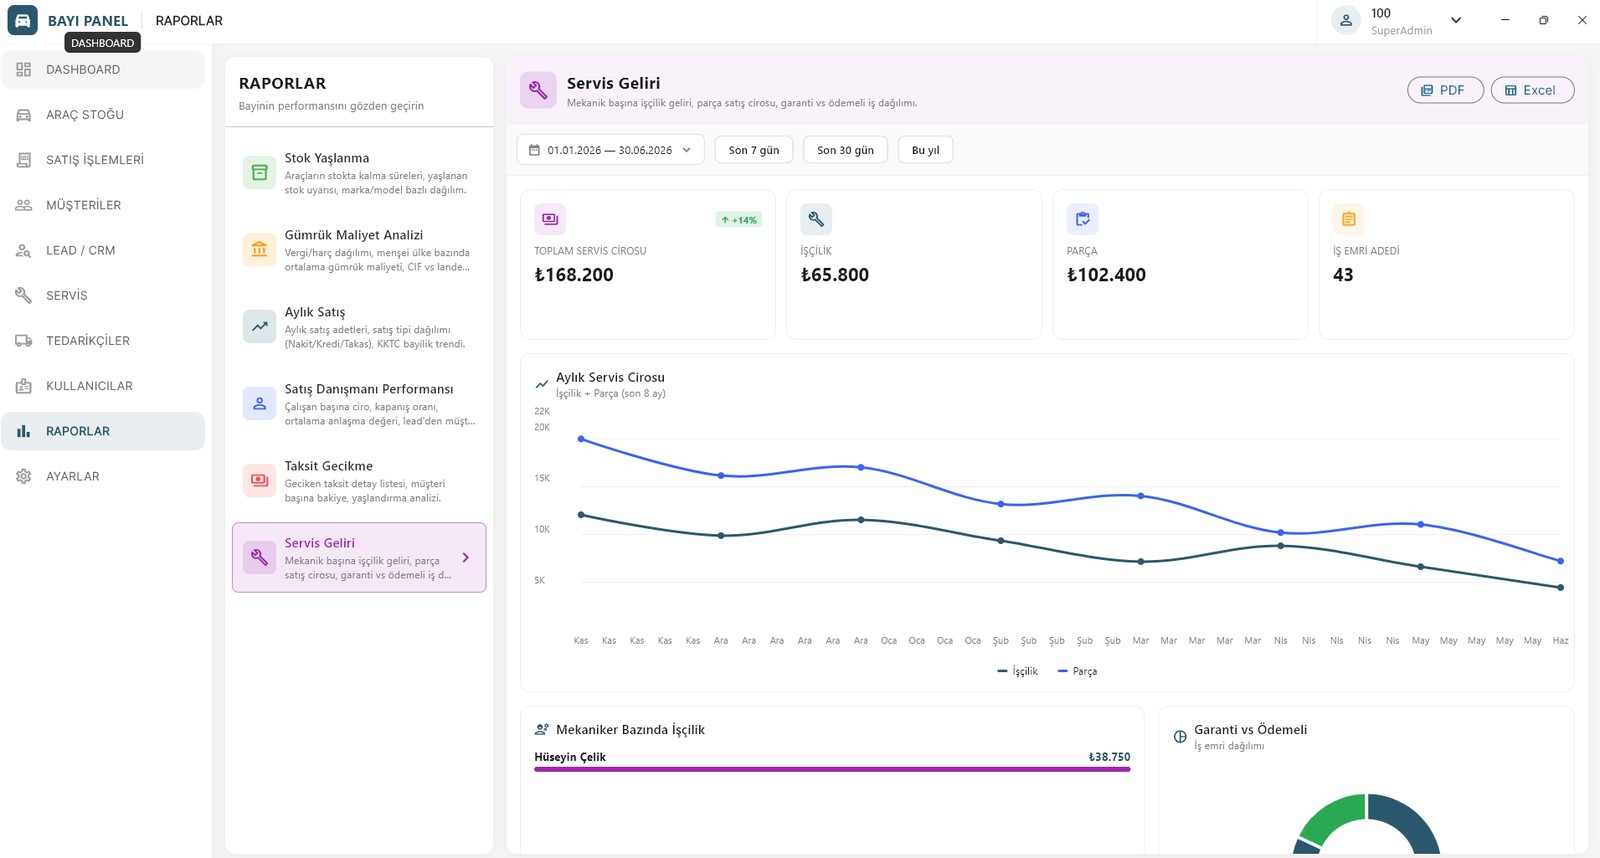
Task: Export the report with the Excel button
Action: [x=1532, y=90]
